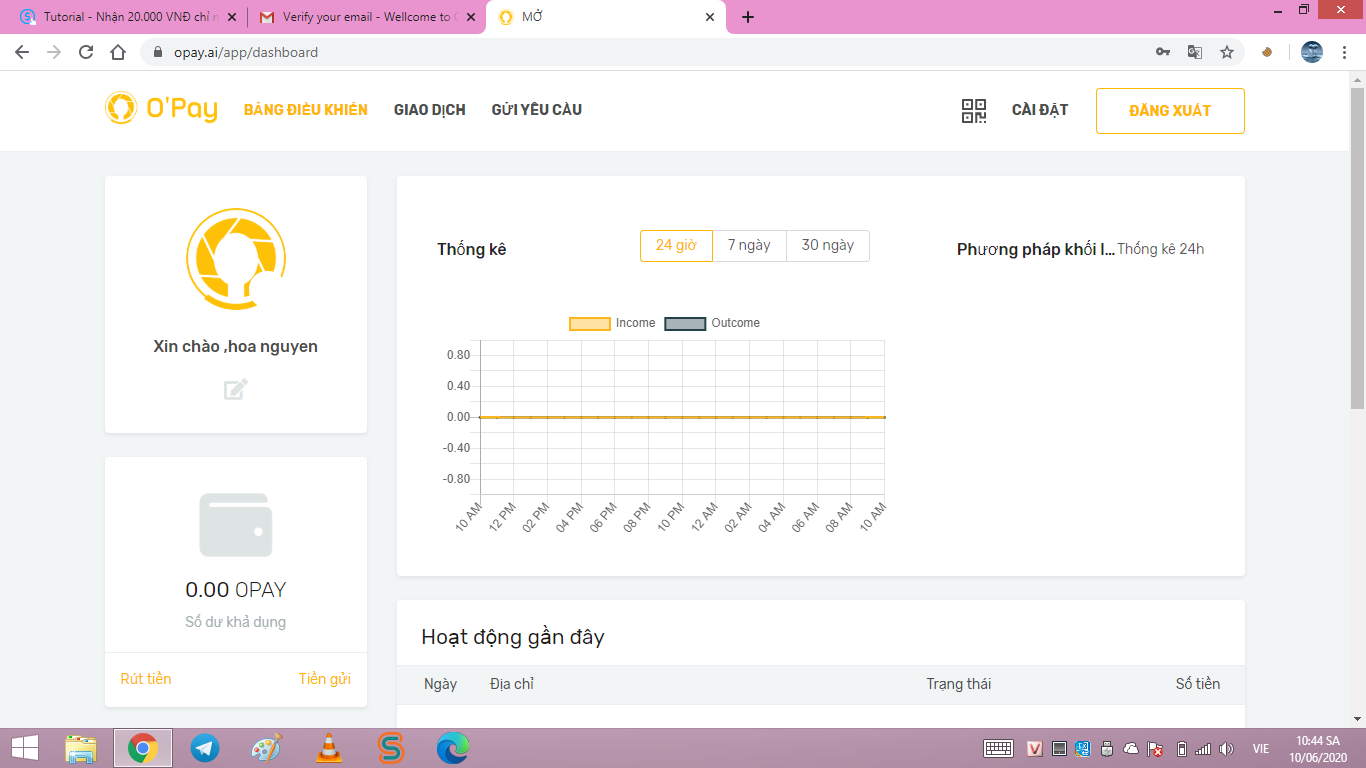Close the Verify your email tab
The height and width of the screenshot is (768, 1366).
point(471,17)
